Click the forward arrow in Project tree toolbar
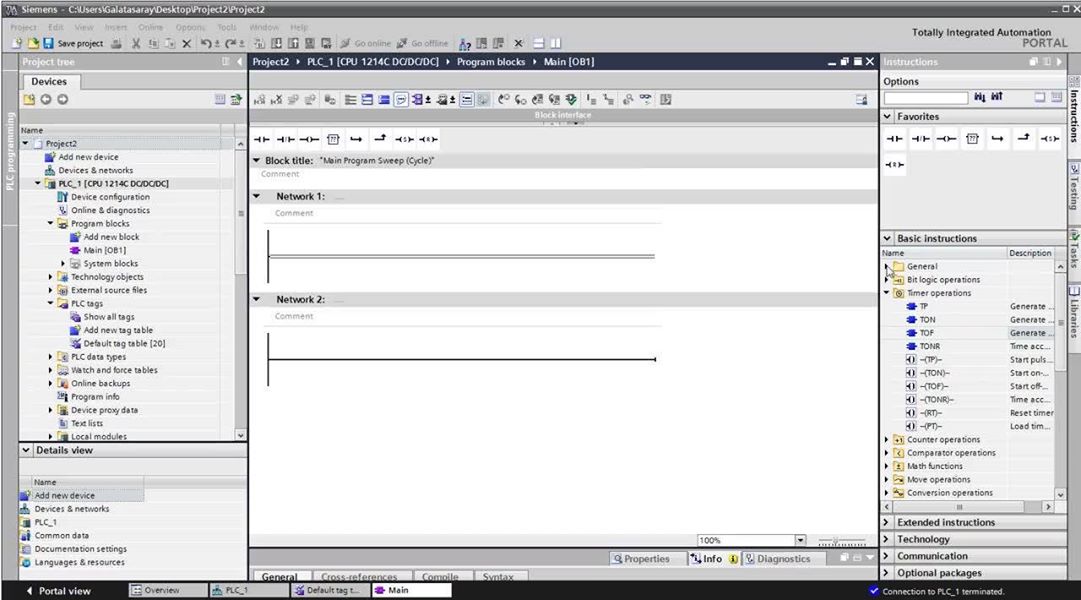1081x600 pixels. [63, 99]
